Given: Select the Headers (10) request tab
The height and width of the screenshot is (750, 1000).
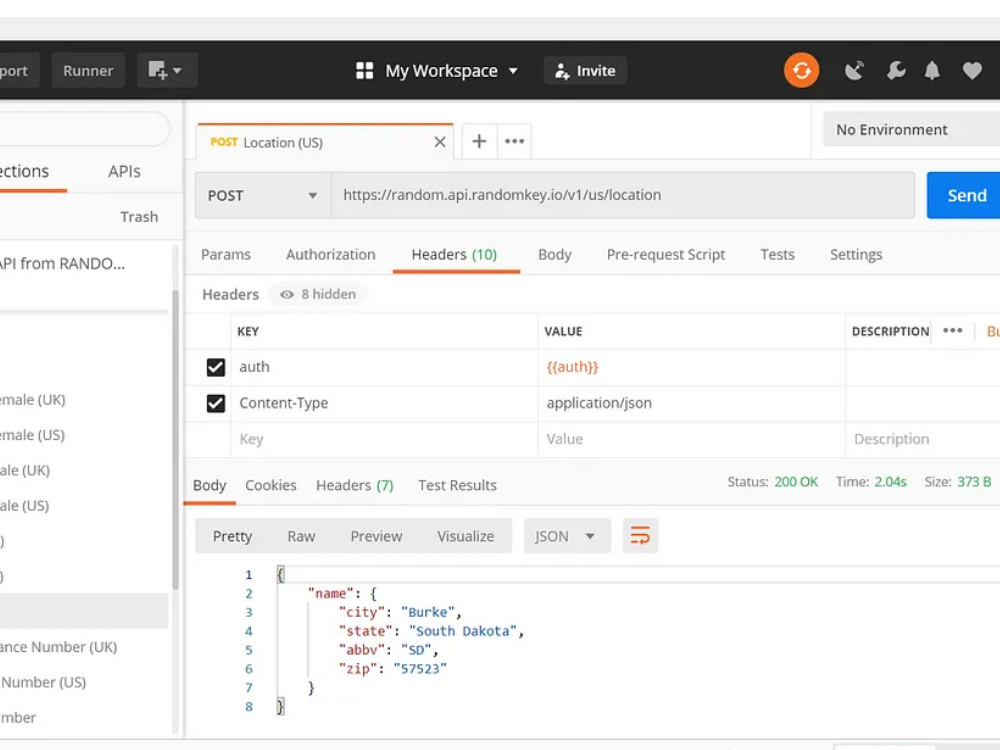Looking at the screenshot, I should tap(454, 254).
